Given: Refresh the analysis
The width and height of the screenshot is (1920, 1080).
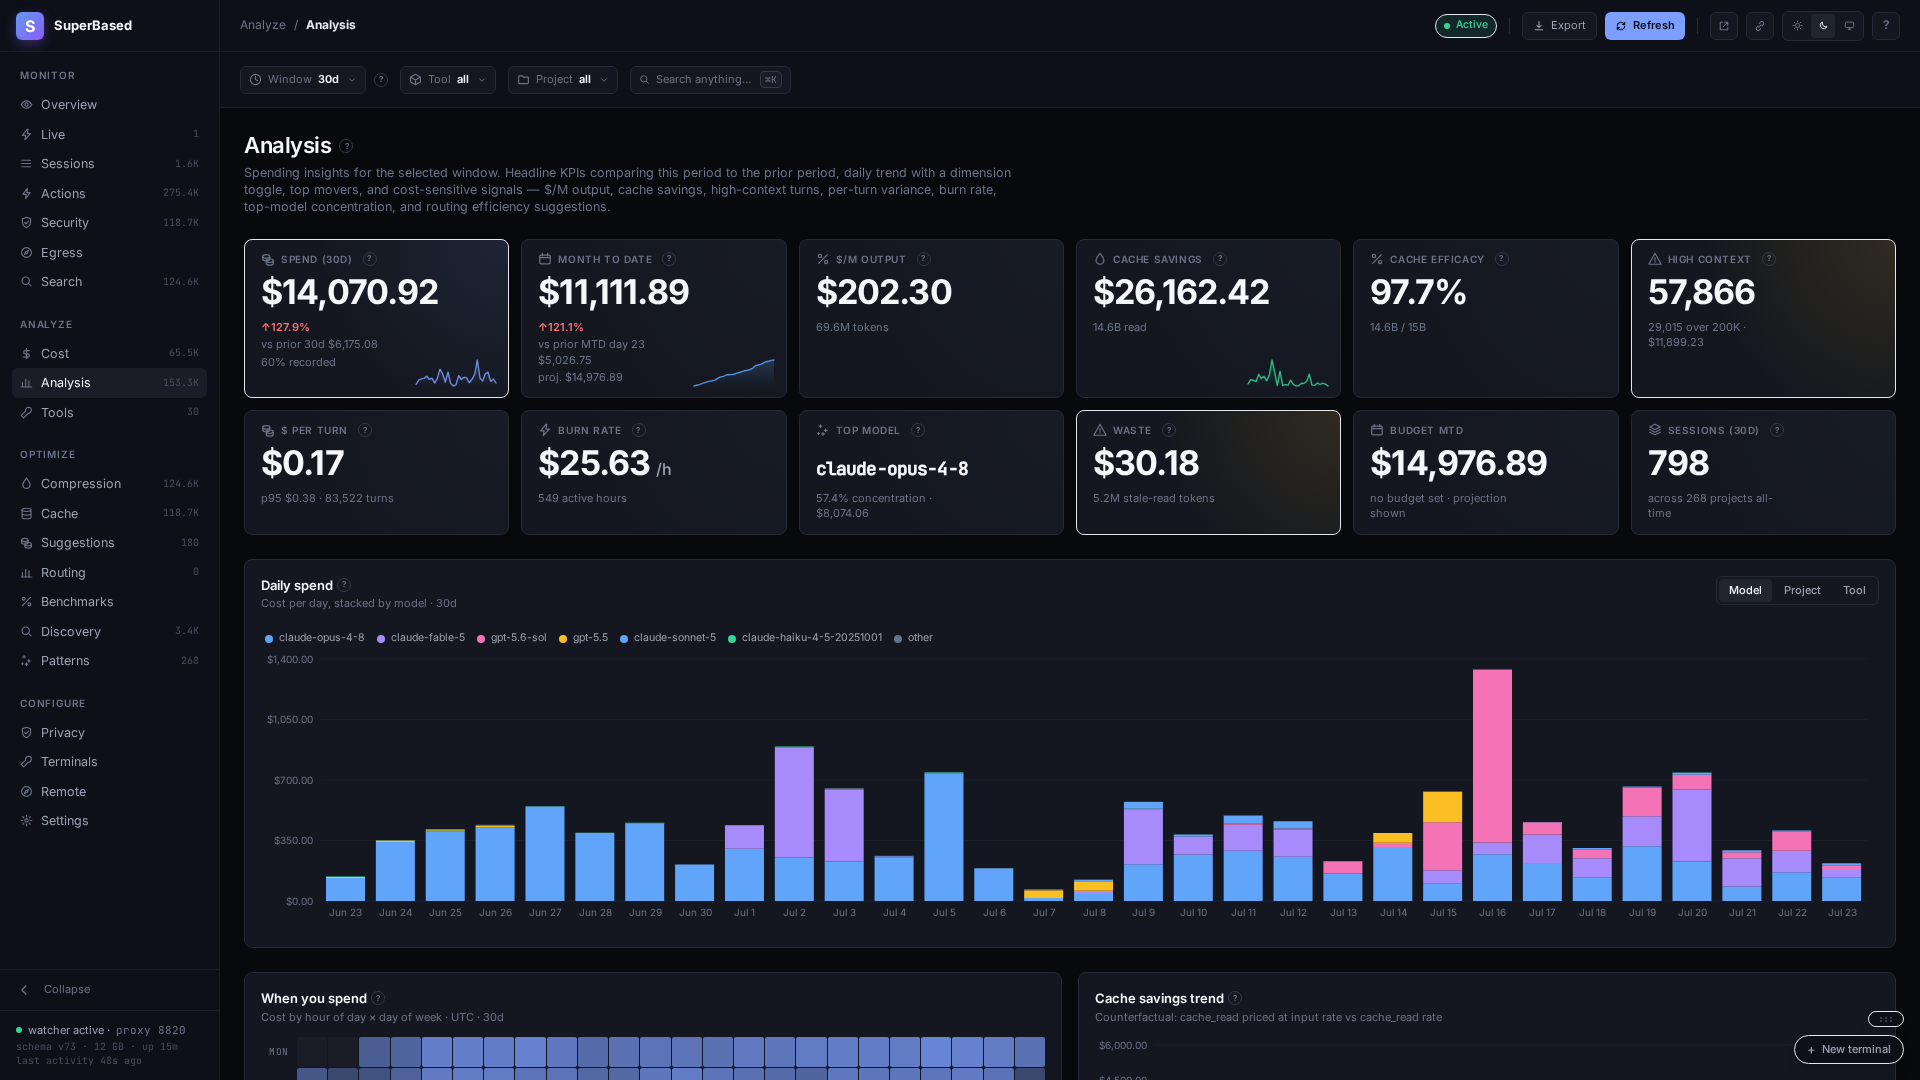Looking at the screenshot, I should [x=1644, y=26].
